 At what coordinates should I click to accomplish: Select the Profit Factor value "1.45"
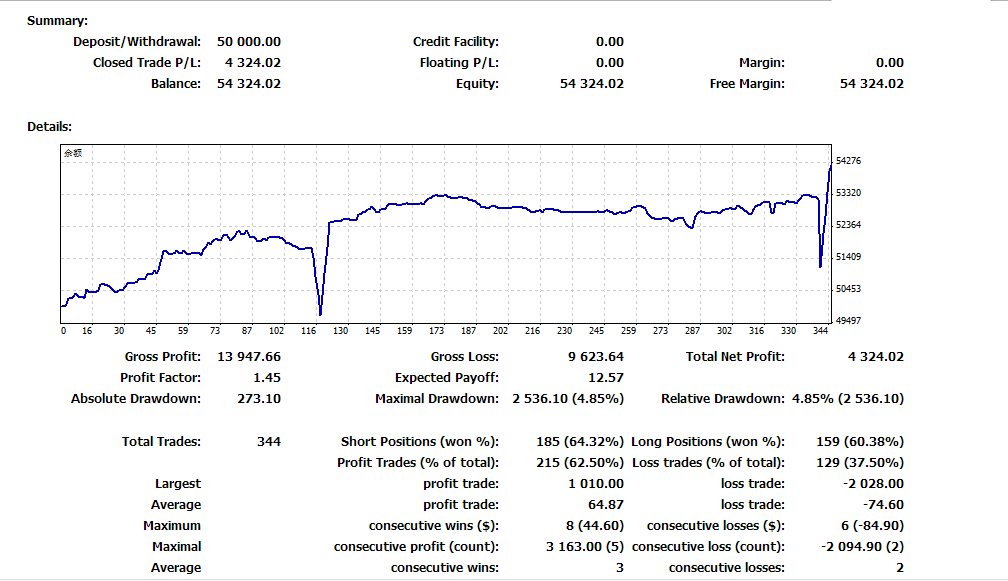pos(267,378)
